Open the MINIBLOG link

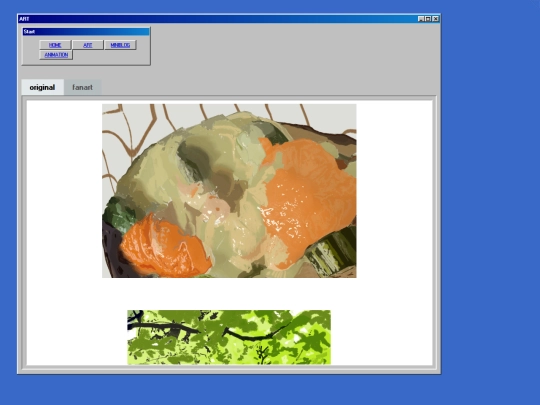(x=120, y=45)
